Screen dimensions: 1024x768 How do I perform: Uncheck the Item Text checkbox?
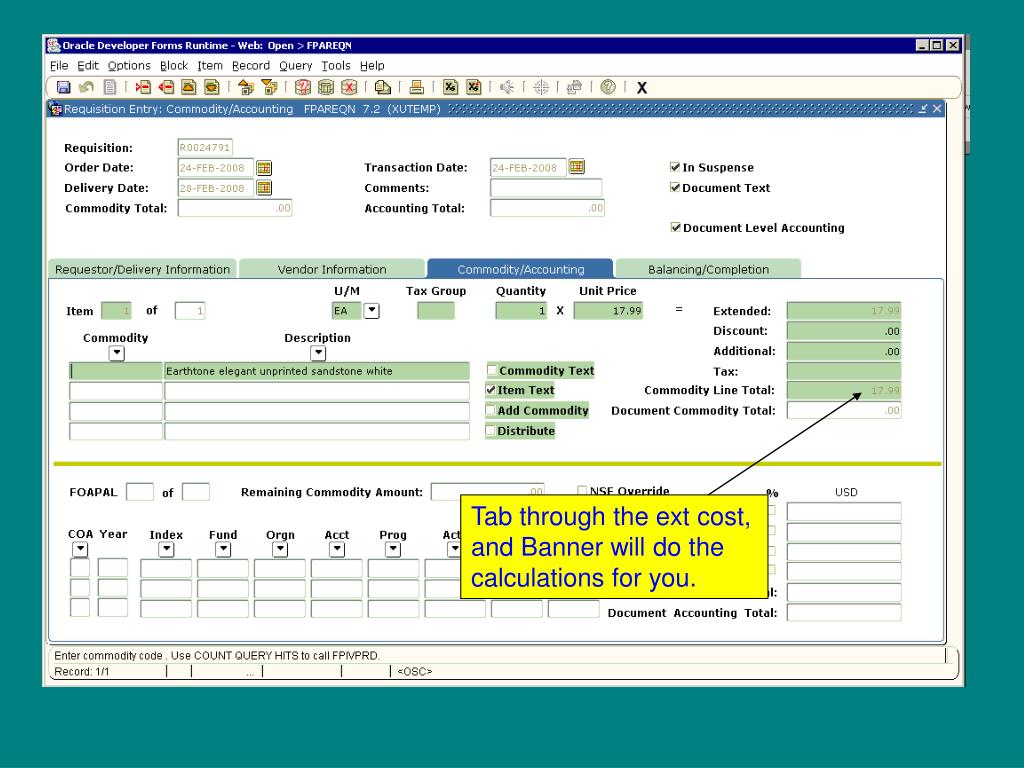pos(491,390)
